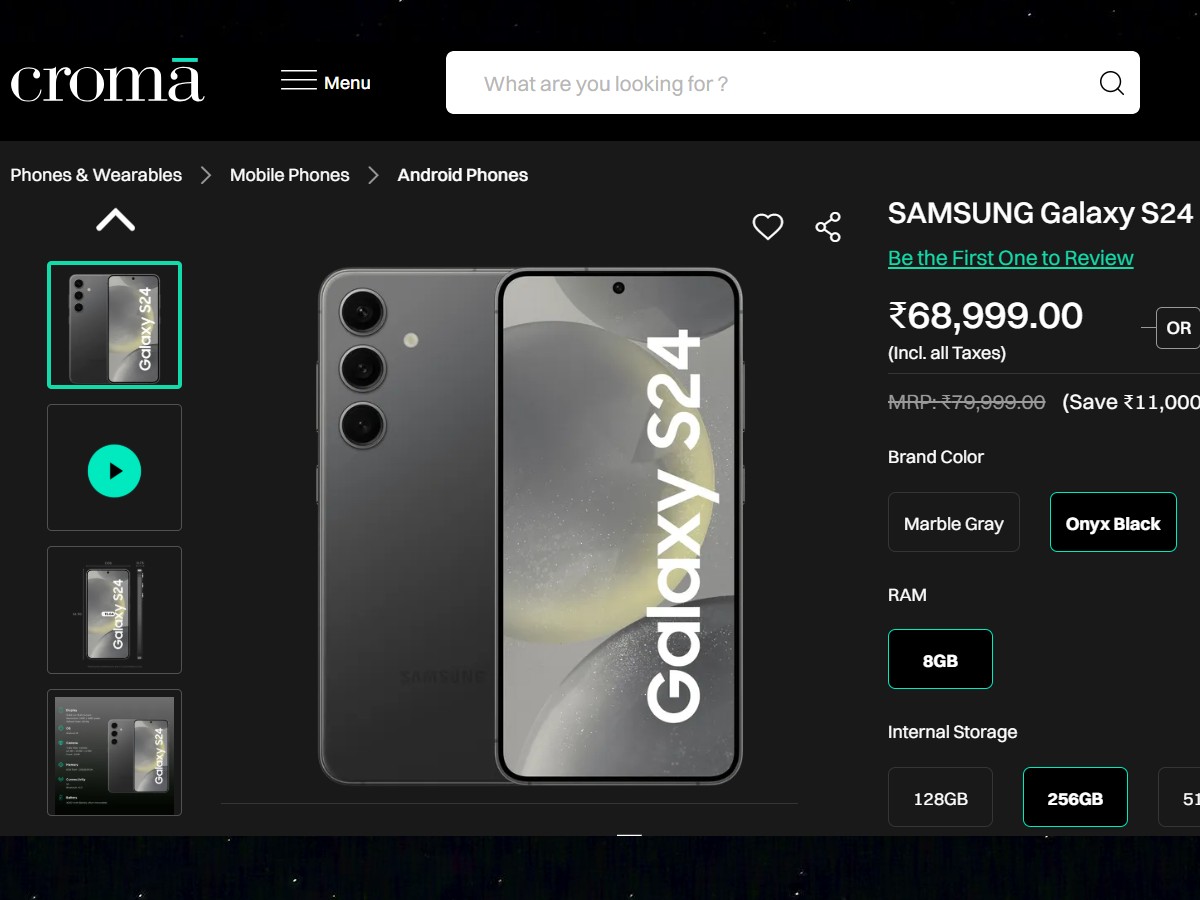Viewport: 1200px width, 900px height.
Task: Select 8GB RAM option
Action: pyautogui.click(x=940, y=660)
